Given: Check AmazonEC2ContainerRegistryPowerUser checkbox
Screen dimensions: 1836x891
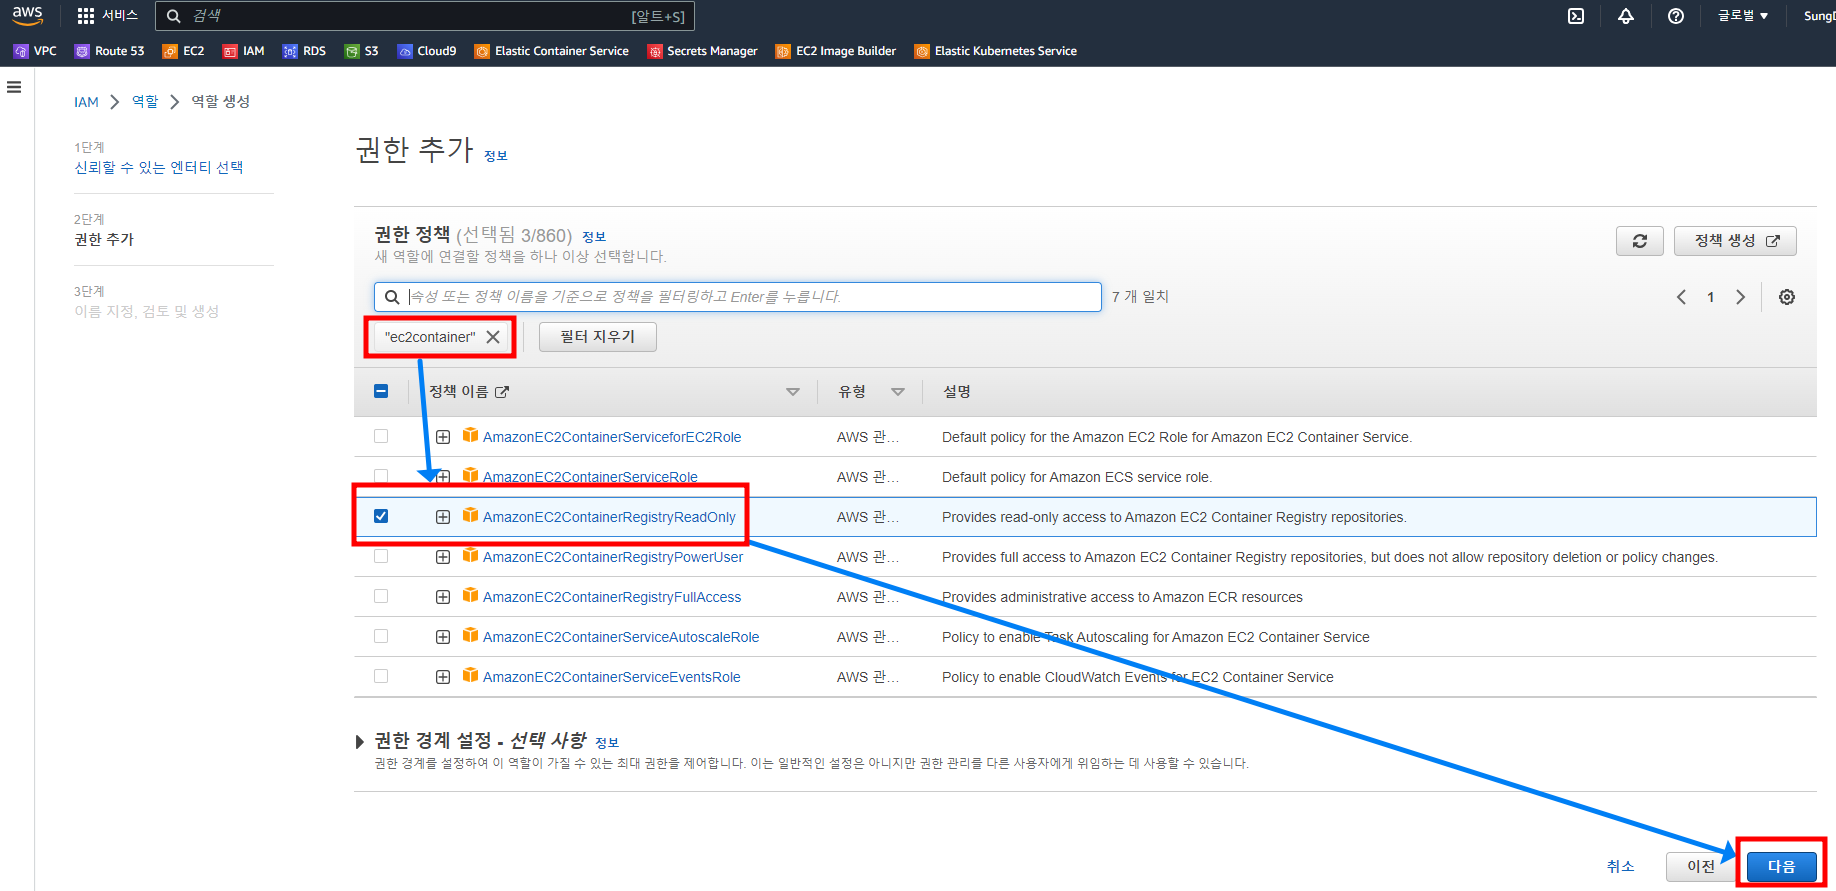Looking at the screenshot, I should (x=381, y=556).
